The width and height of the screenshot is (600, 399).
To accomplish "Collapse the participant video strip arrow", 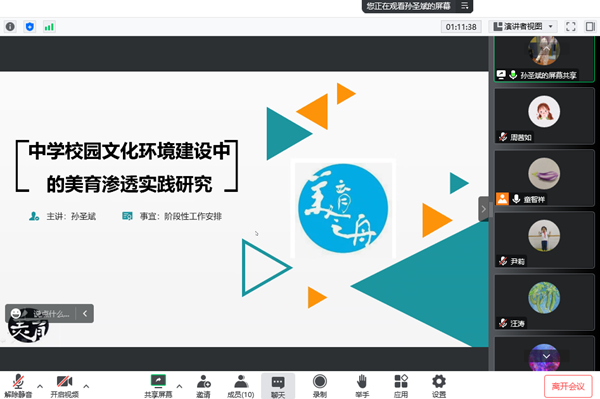I will tap(483, 209).
